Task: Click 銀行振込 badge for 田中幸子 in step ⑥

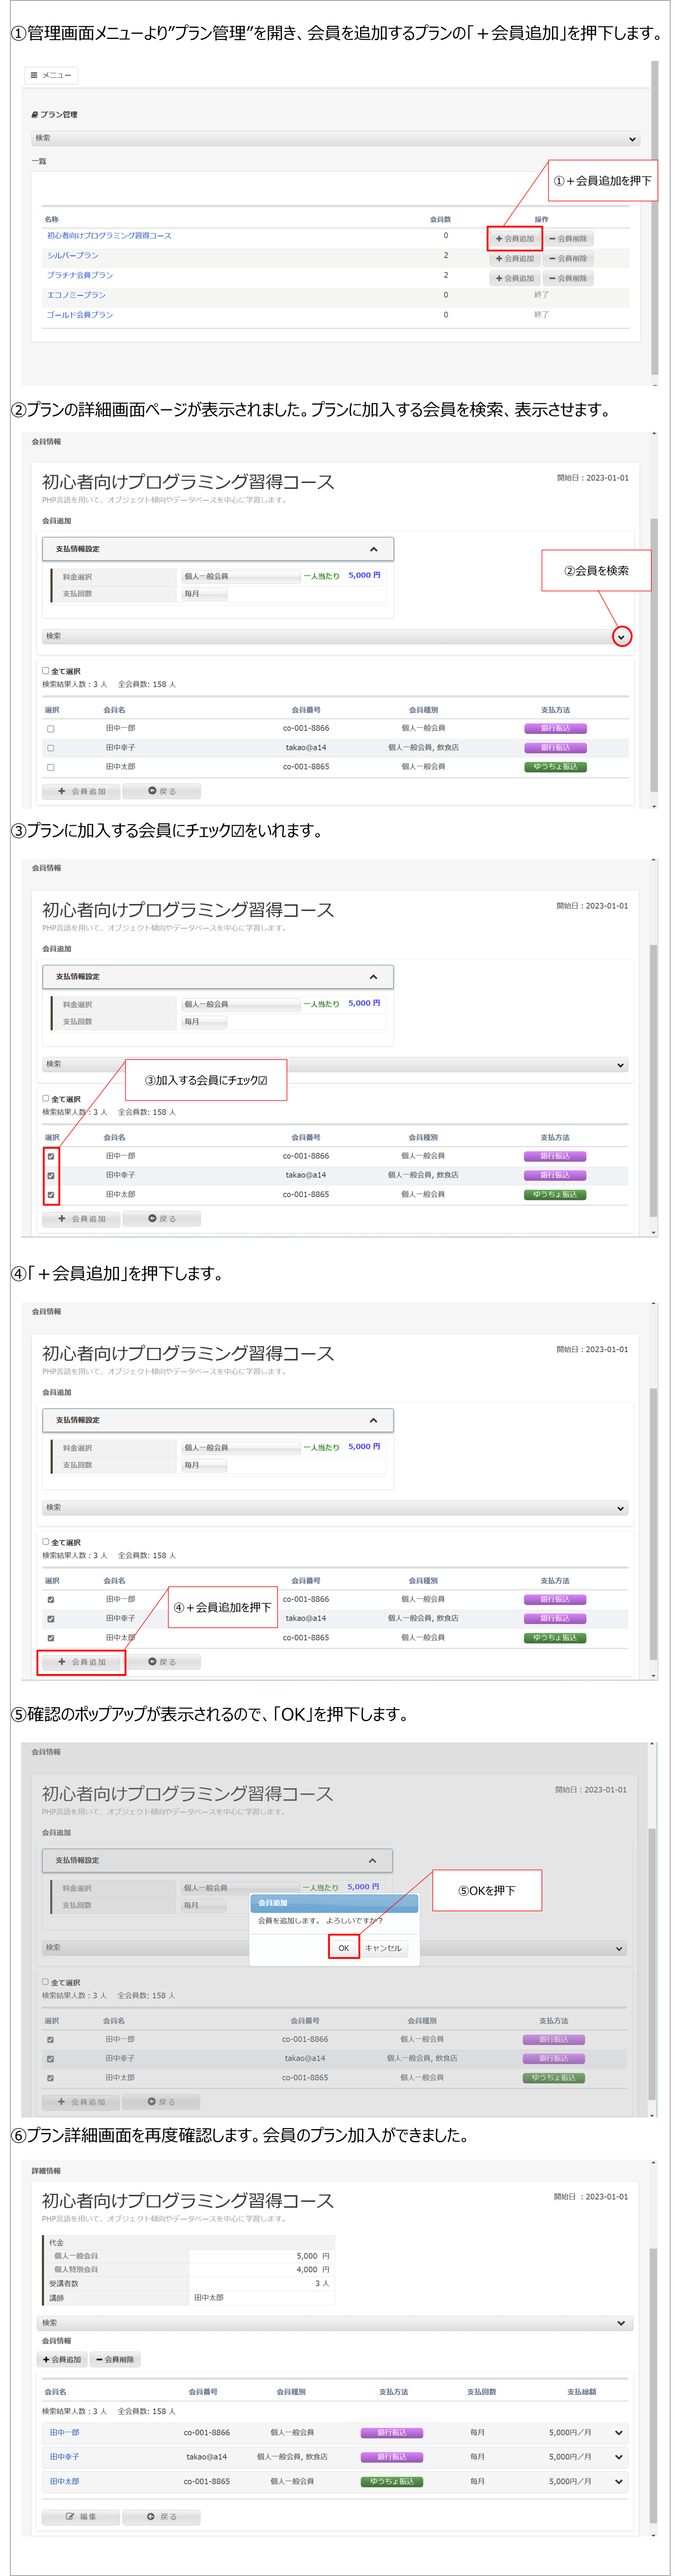Action: (x=392, y=2457)
